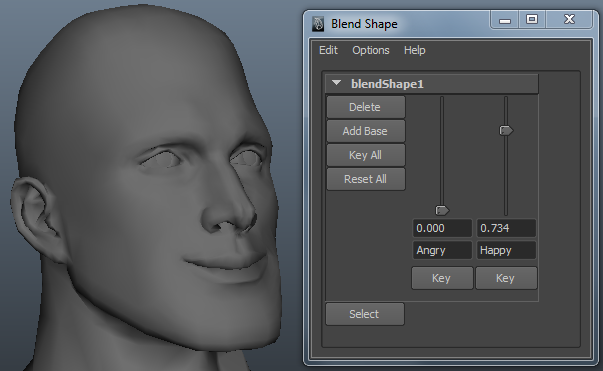This screenshot has width=603, height=371.
Task: Click the Angry slider handle
Action: point(442,210)
